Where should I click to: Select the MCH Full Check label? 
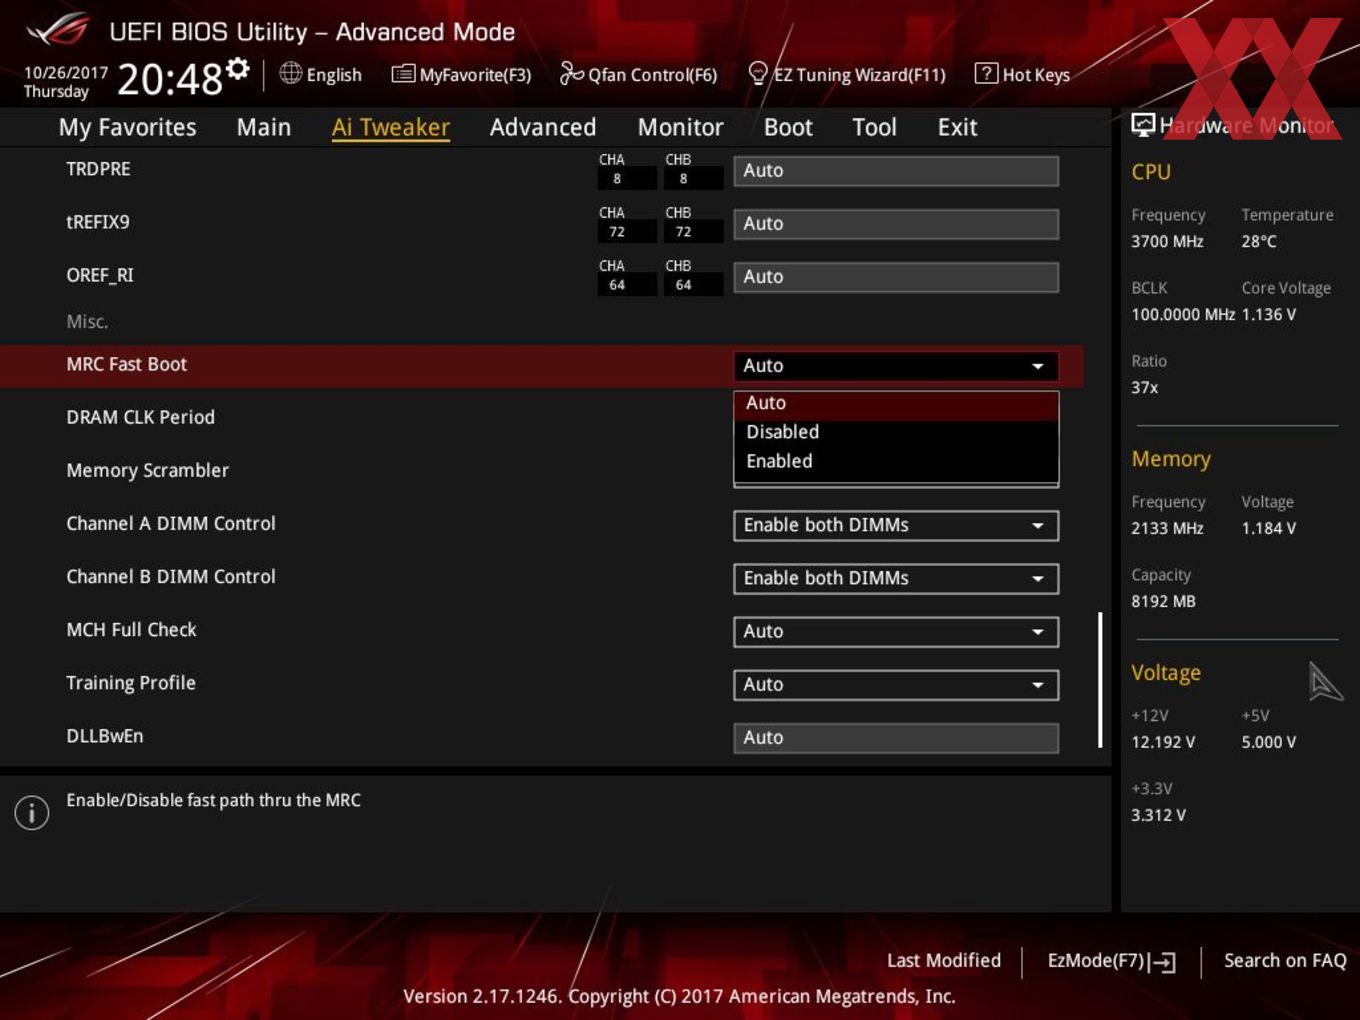tap(132, 629)
